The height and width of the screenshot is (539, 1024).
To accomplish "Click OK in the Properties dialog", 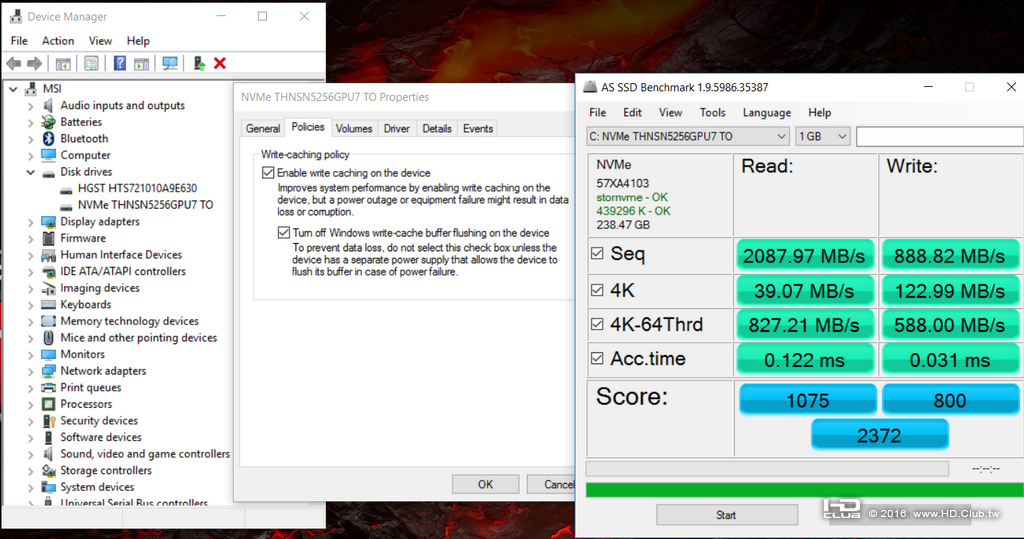I will pos(485,484).
